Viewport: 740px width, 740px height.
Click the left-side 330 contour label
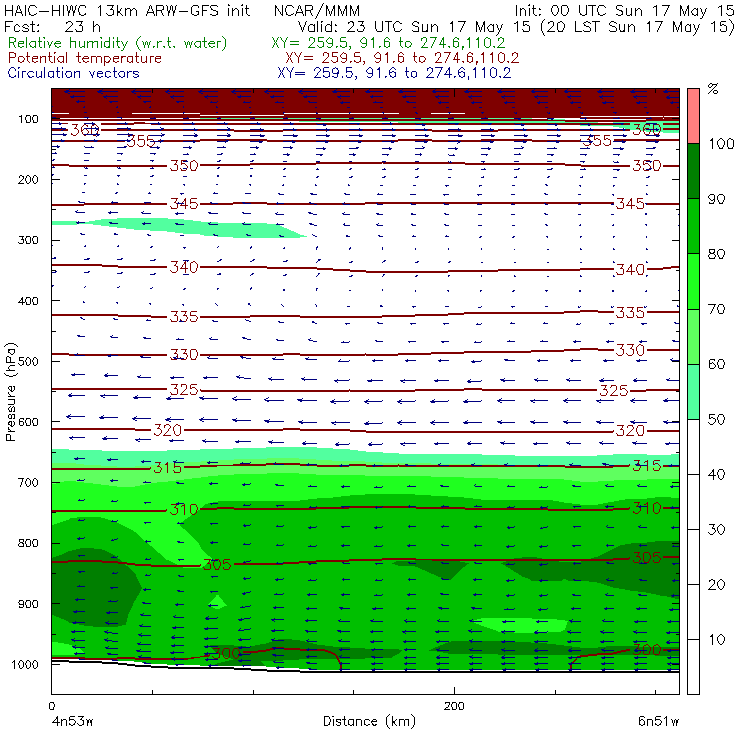pyautogui.click(x=184, y=354)
